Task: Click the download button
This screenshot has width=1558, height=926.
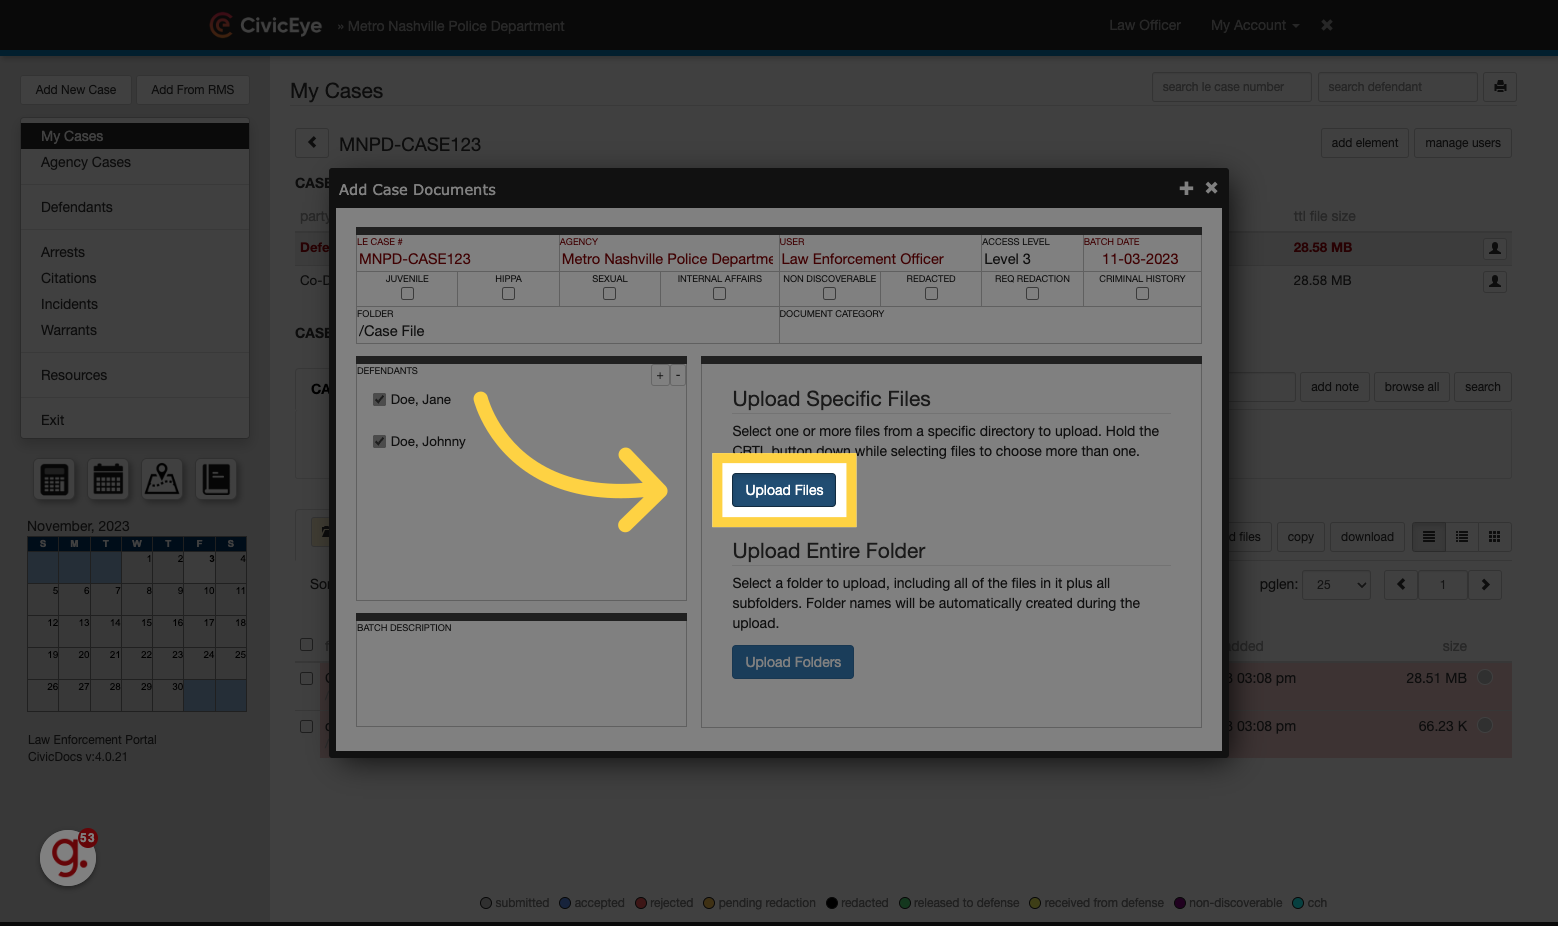Action: 1367,537
